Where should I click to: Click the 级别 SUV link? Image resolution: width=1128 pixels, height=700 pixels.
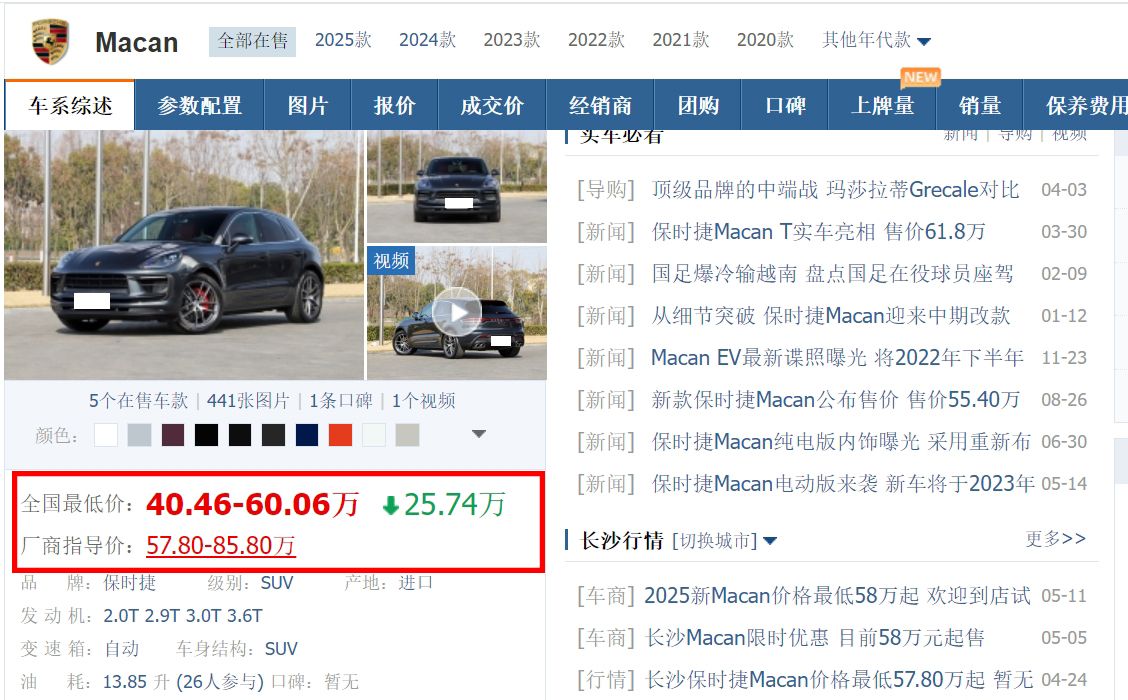click(x=277, y=583)
